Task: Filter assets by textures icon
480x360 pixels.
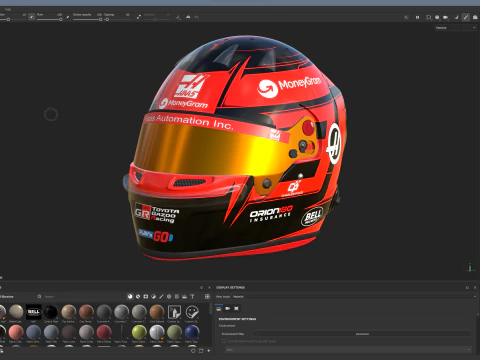Action: (177, 296)
